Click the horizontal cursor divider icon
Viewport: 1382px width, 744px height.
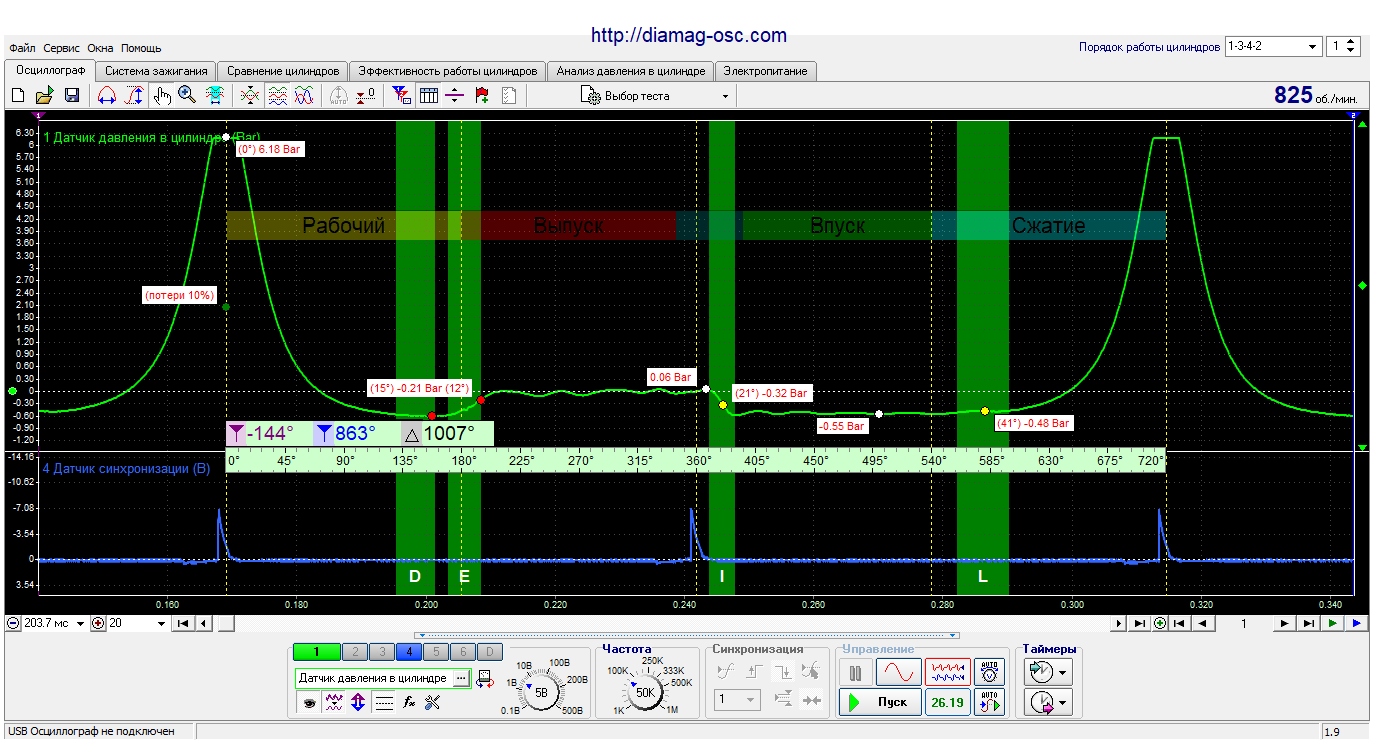point(455,96)
